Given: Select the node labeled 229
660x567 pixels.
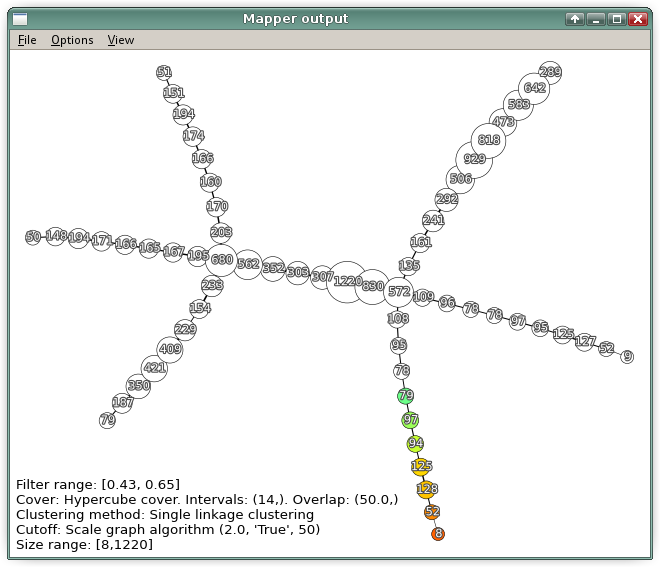Looking at the screenshot, I should 185,329.
